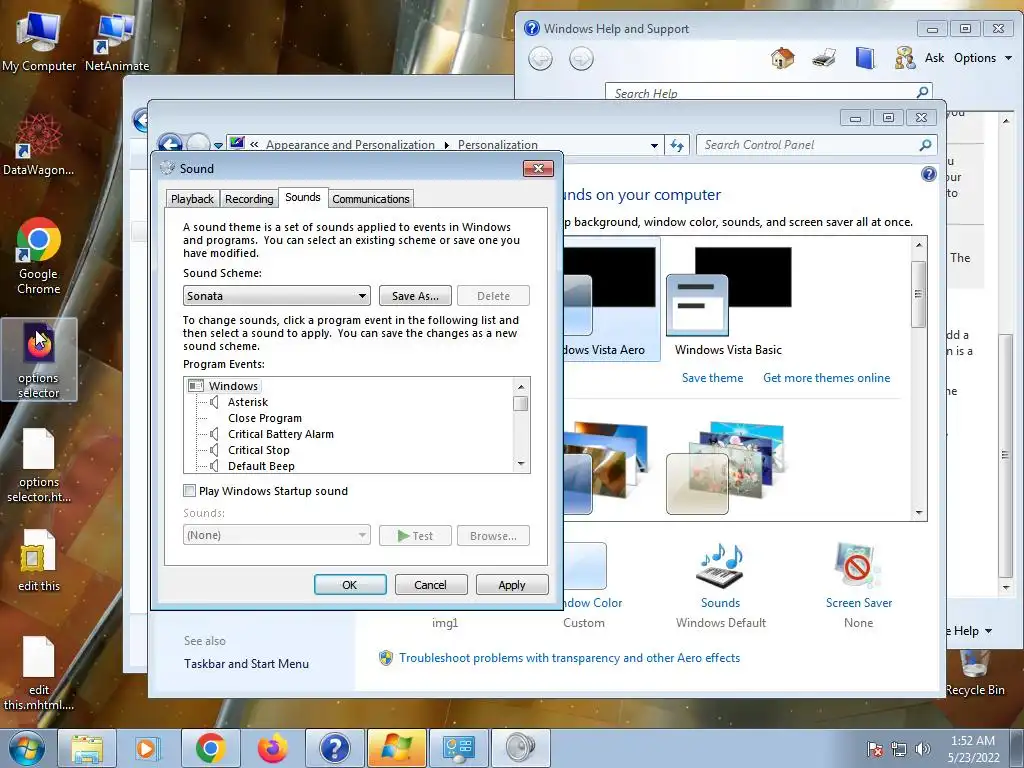Open Firefox from the taskbar
This screenshot has width=1024, height=768.
272,748
